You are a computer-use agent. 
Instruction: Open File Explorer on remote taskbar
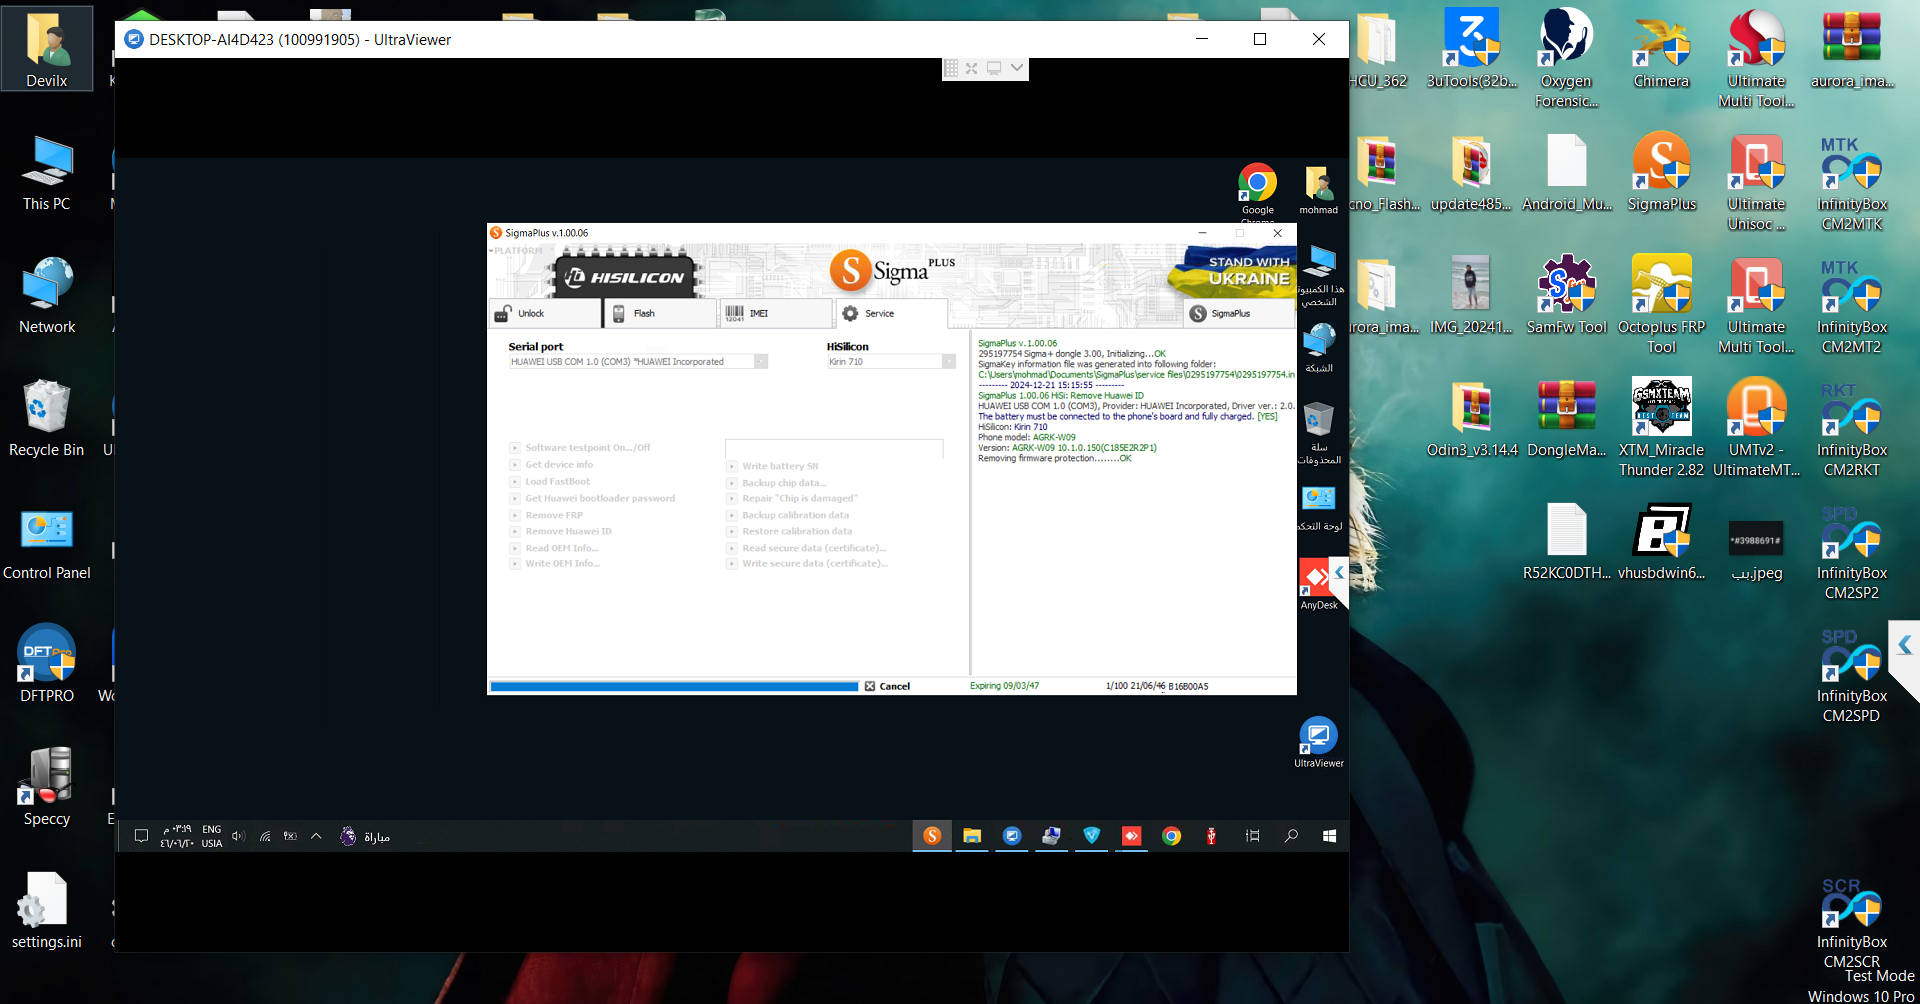972,836
